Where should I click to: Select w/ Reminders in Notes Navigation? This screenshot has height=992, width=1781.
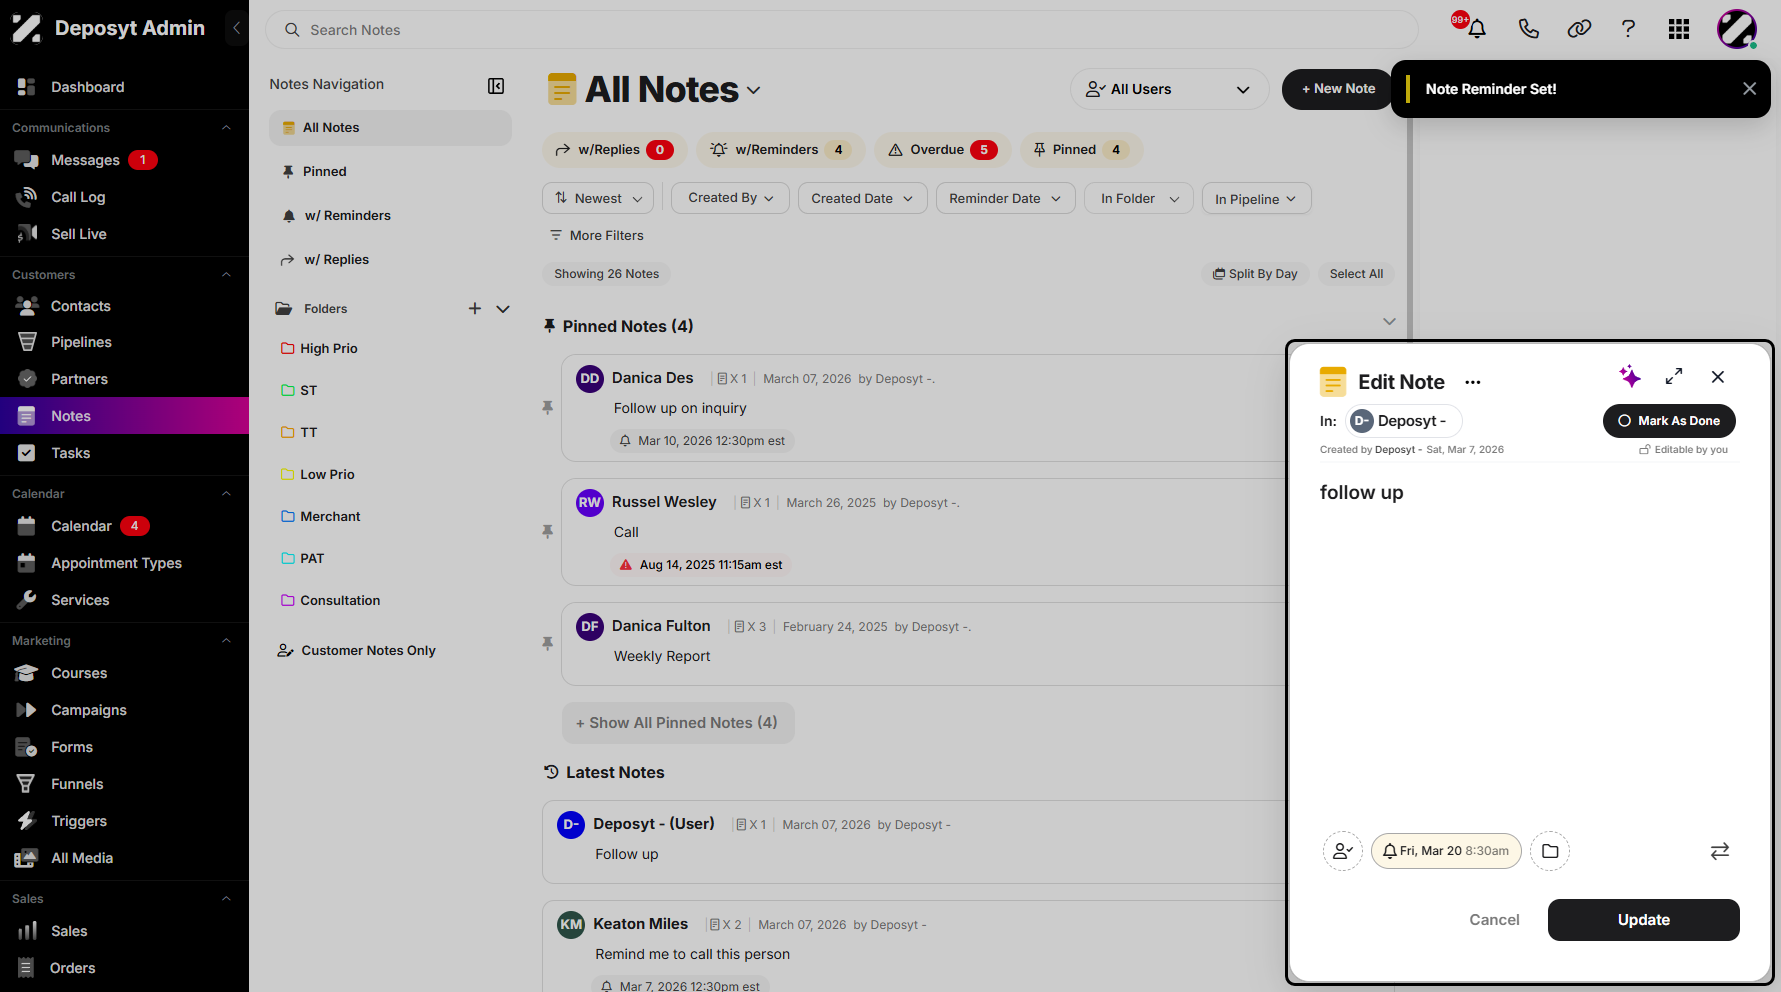click(x=390, y=216)
